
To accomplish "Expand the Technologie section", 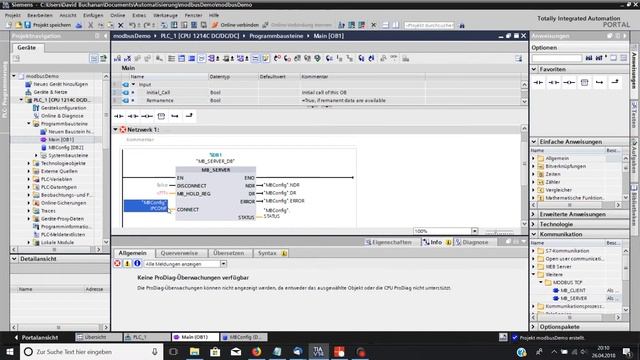I will click(x=534, y=224).
